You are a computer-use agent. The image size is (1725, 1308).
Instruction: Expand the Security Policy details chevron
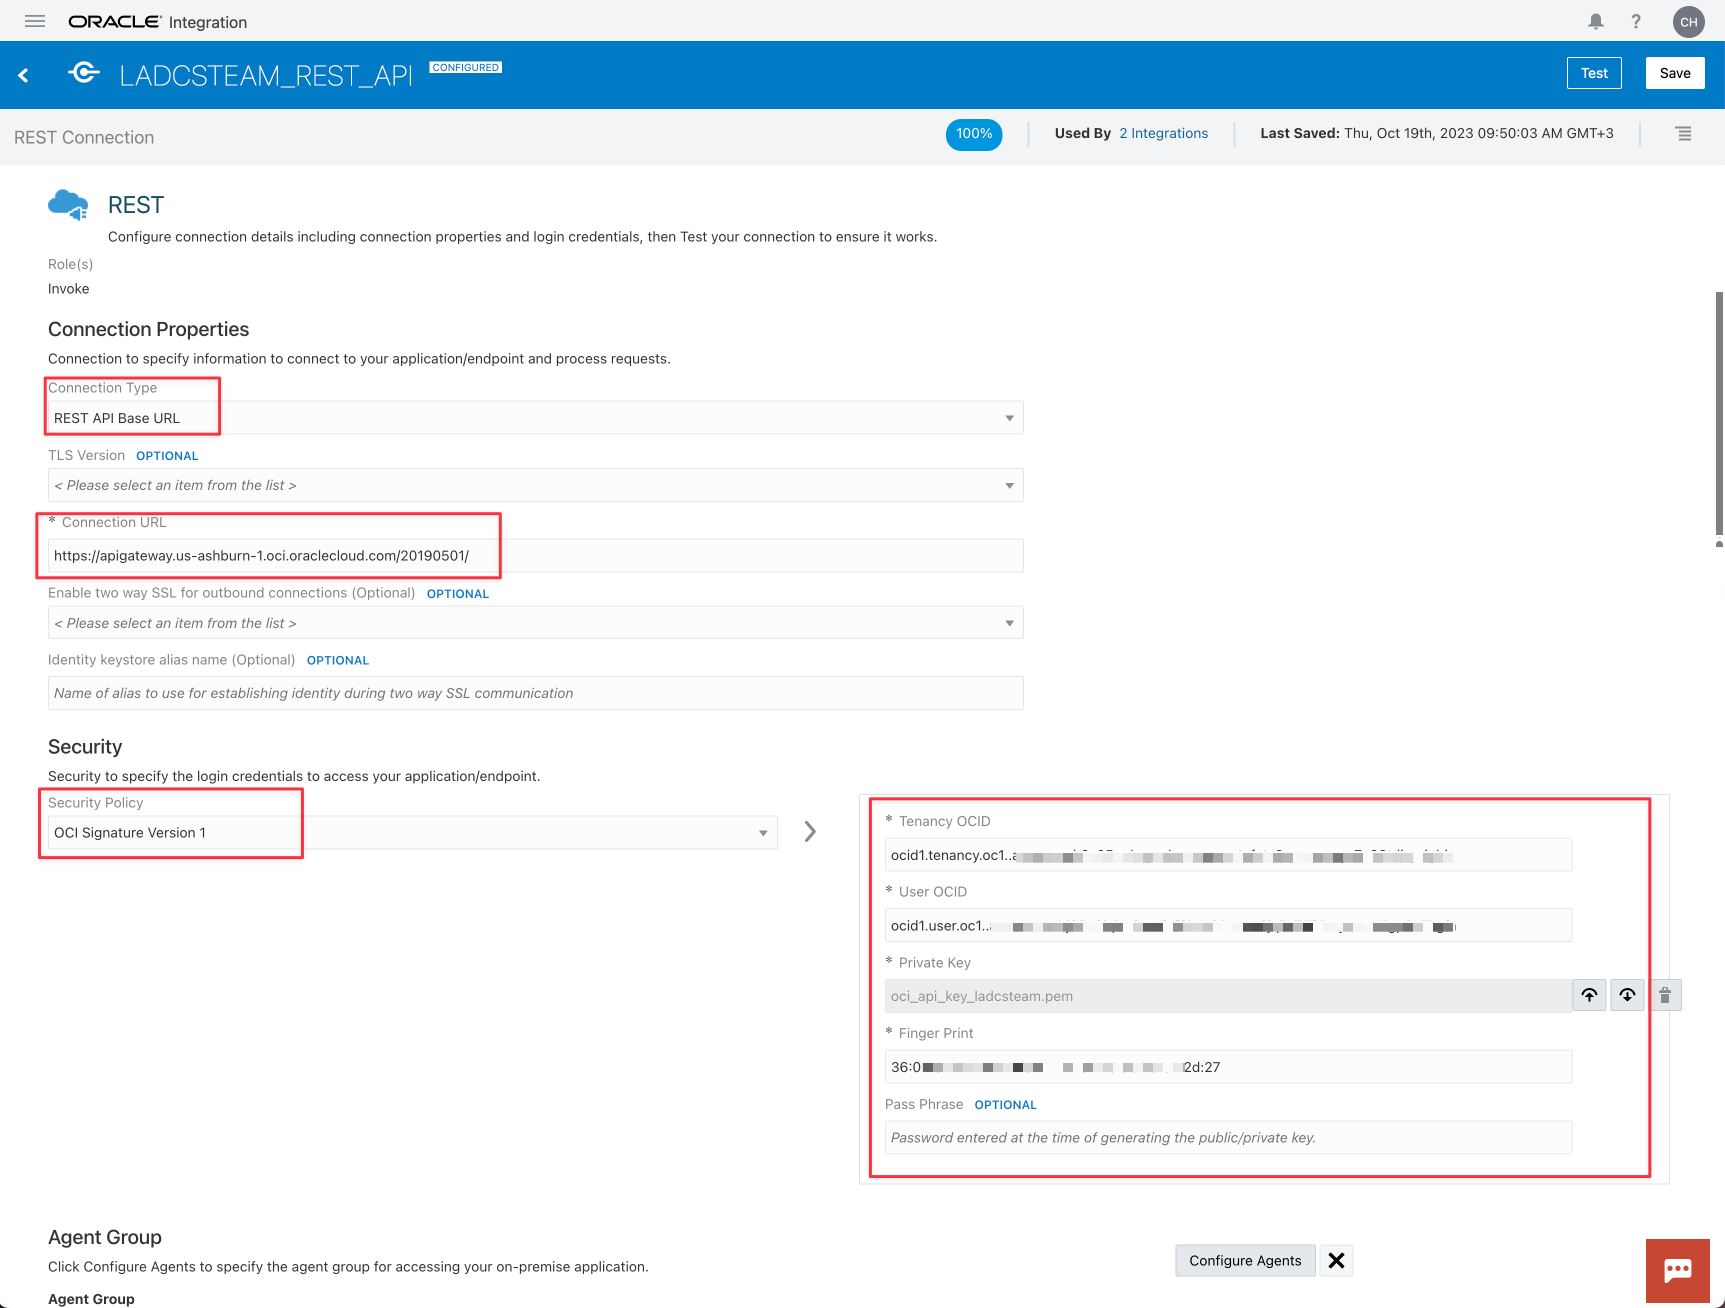point(810,831)
